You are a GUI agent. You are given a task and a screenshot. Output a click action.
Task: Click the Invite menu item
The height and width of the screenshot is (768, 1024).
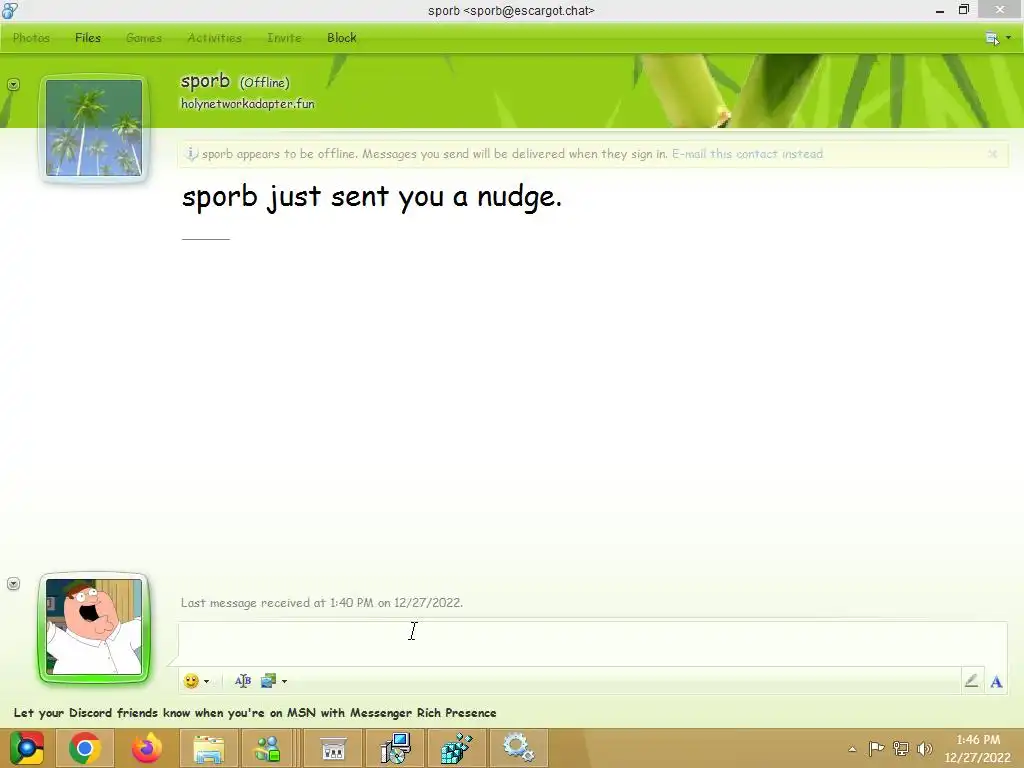pyautogui.click(x=284, y=38)
